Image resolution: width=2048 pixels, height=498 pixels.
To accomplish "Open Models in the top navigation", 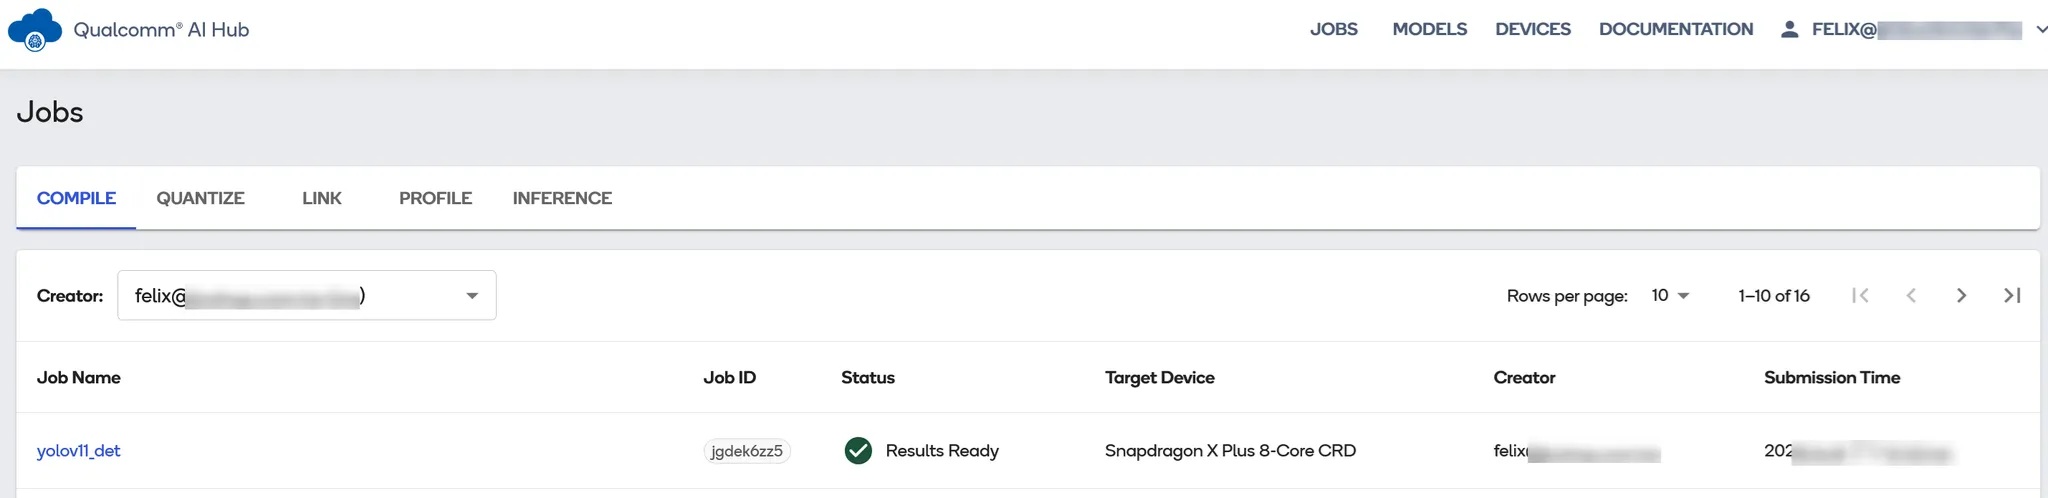I will (x=1430, y=29).
